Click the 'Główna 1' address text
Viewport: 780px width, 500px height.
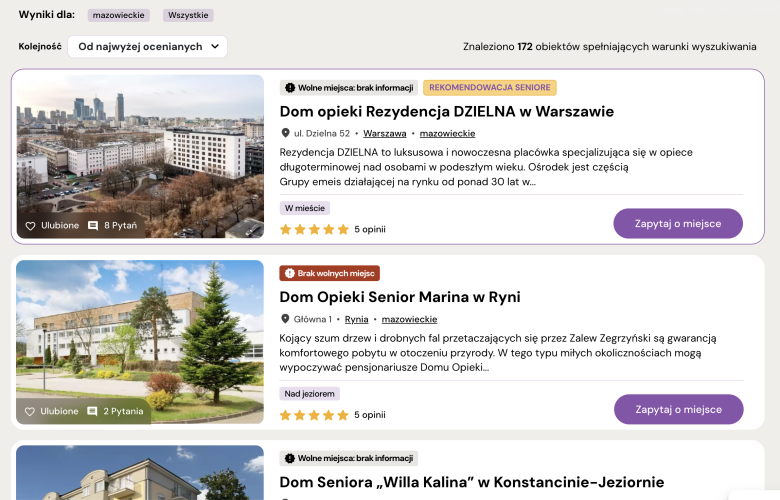coord(312,319)
